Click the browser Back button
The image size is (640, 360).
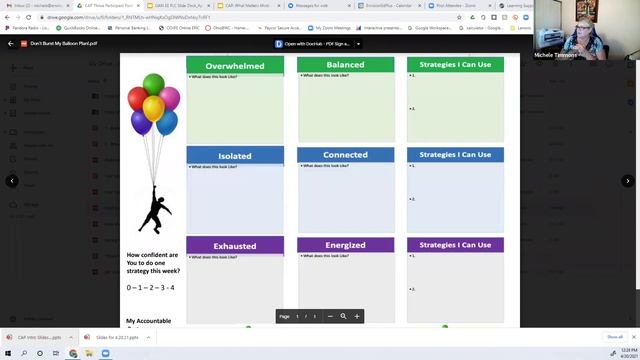[x=7, y=18]
